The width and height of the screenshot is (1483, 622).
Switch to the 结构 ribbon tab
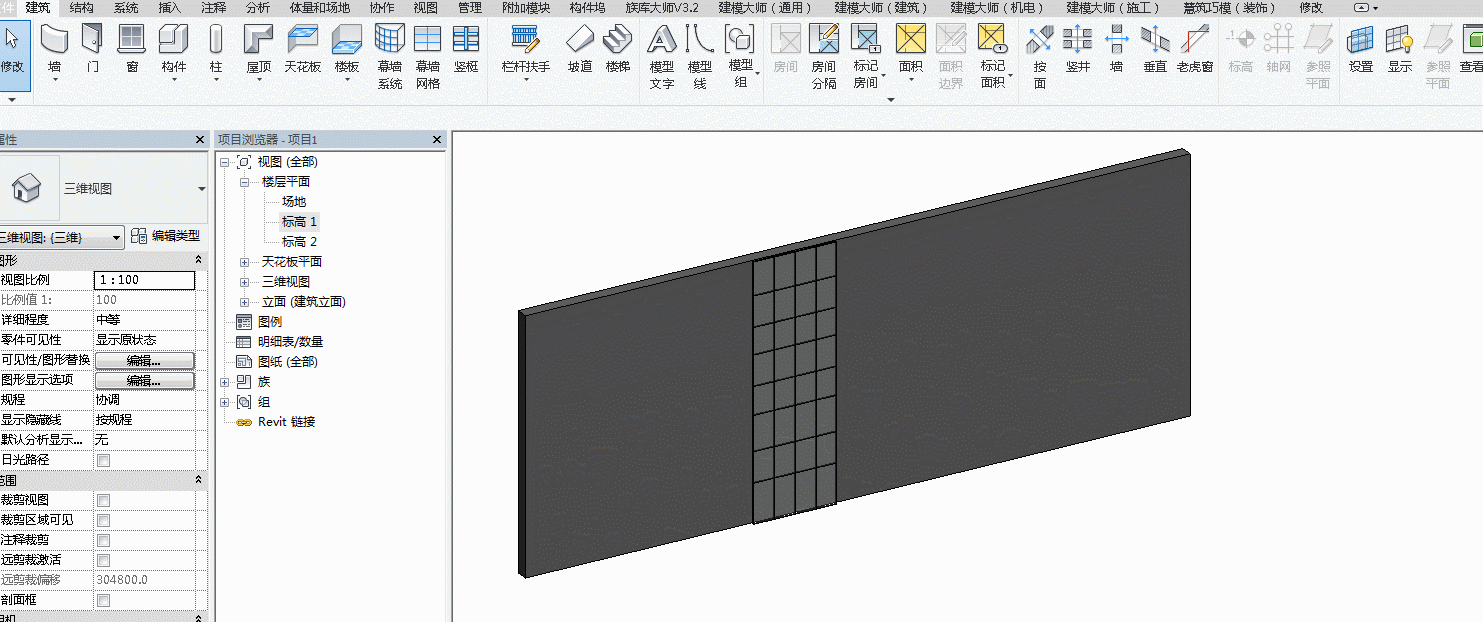82,7
